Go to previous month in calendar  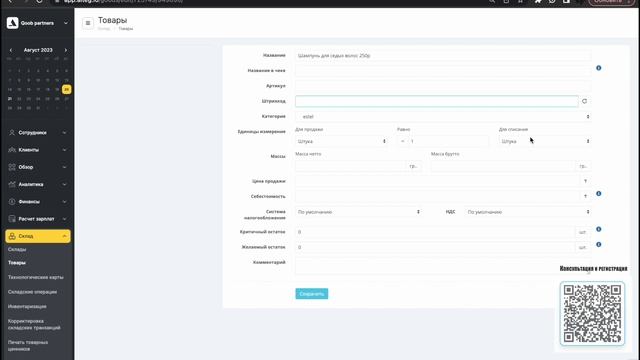[11, 50]
